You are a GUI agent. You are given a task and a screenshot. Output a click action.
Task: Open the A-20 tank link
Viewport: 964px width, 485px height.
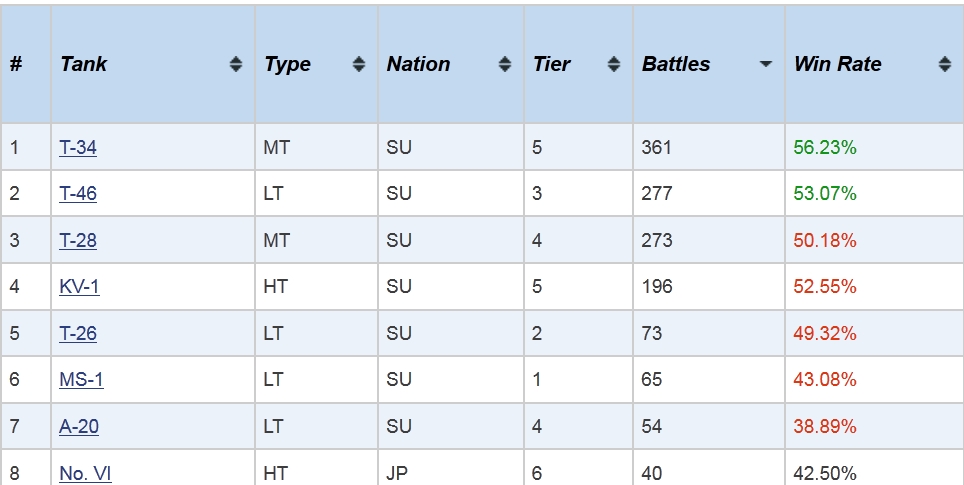pyautogui.click(x=79, y=426)
